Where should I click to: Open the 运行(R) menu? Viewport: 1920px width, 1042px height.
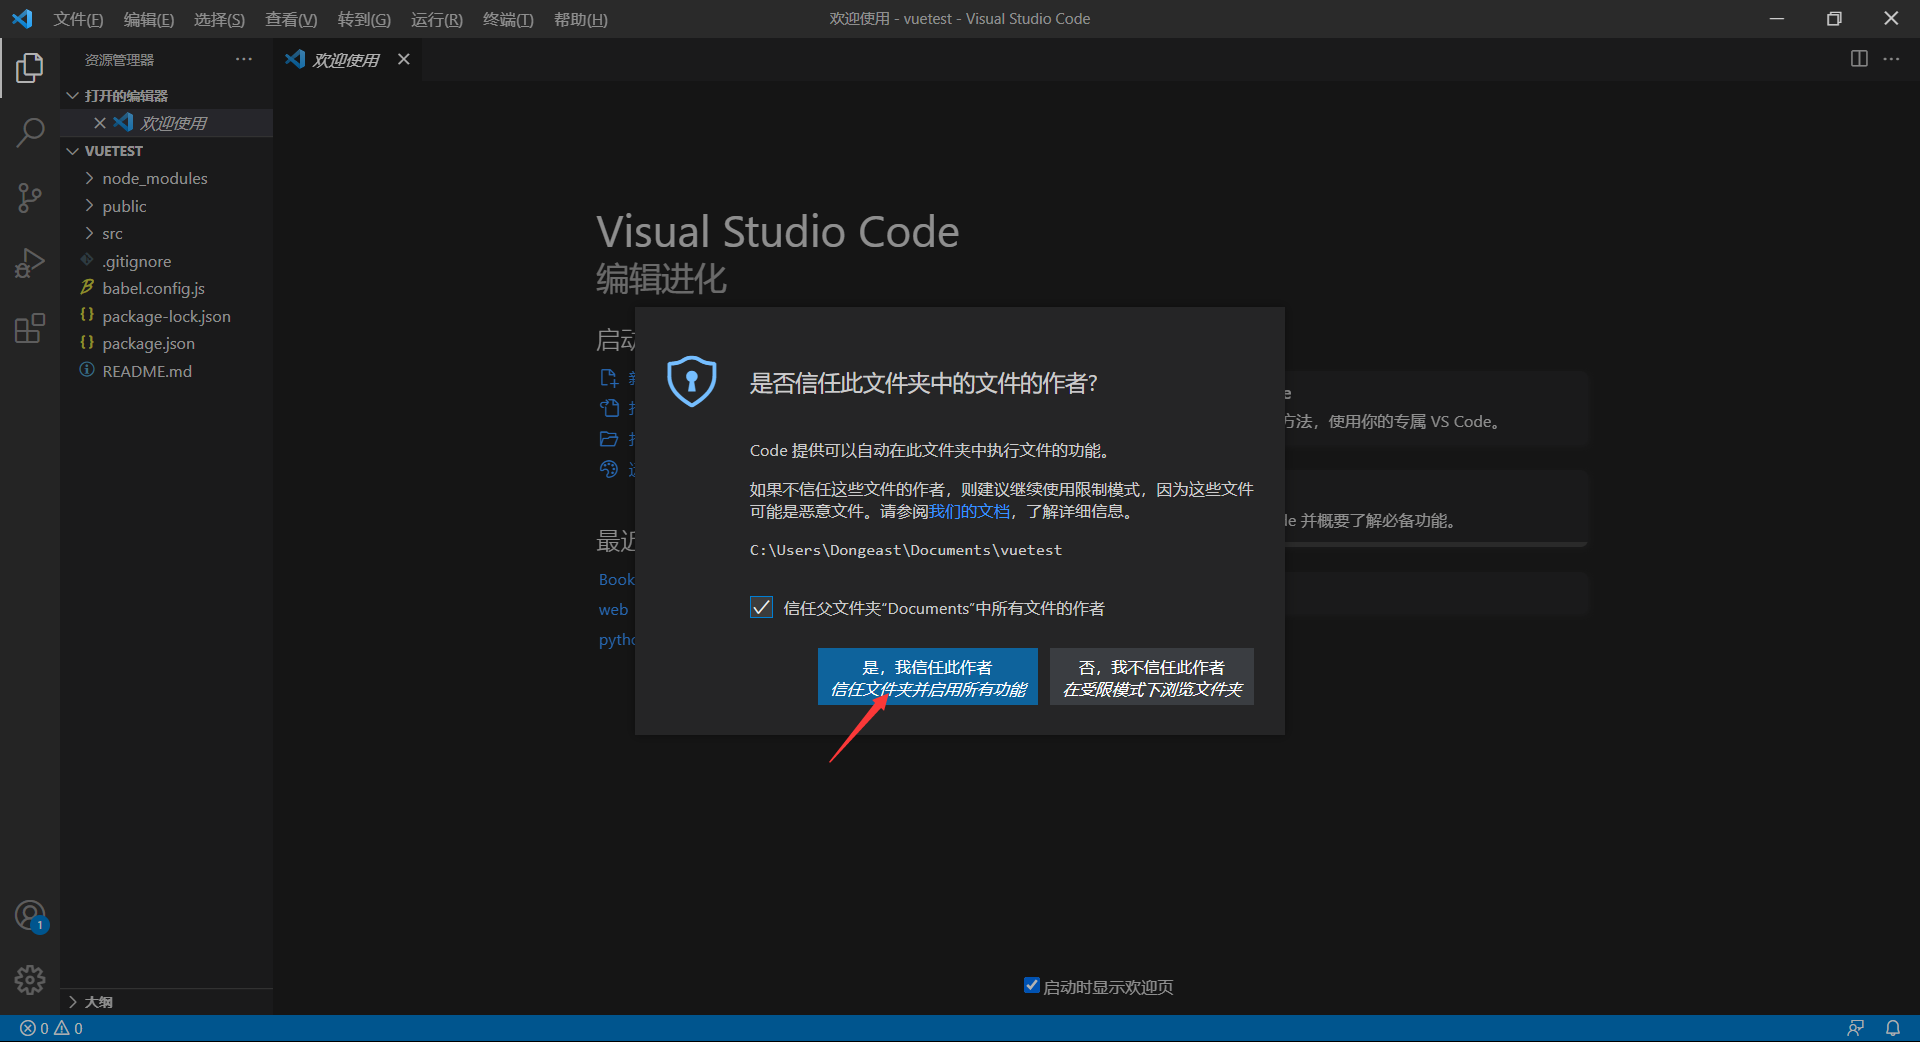coord(437,19)
